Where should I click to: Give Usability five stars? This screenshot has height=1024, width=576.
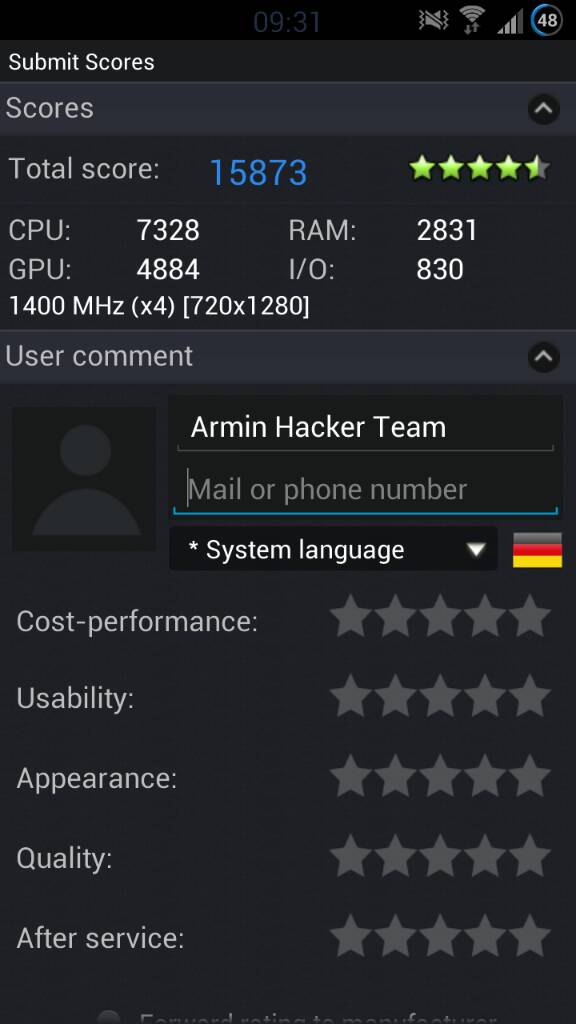point(530,696)
